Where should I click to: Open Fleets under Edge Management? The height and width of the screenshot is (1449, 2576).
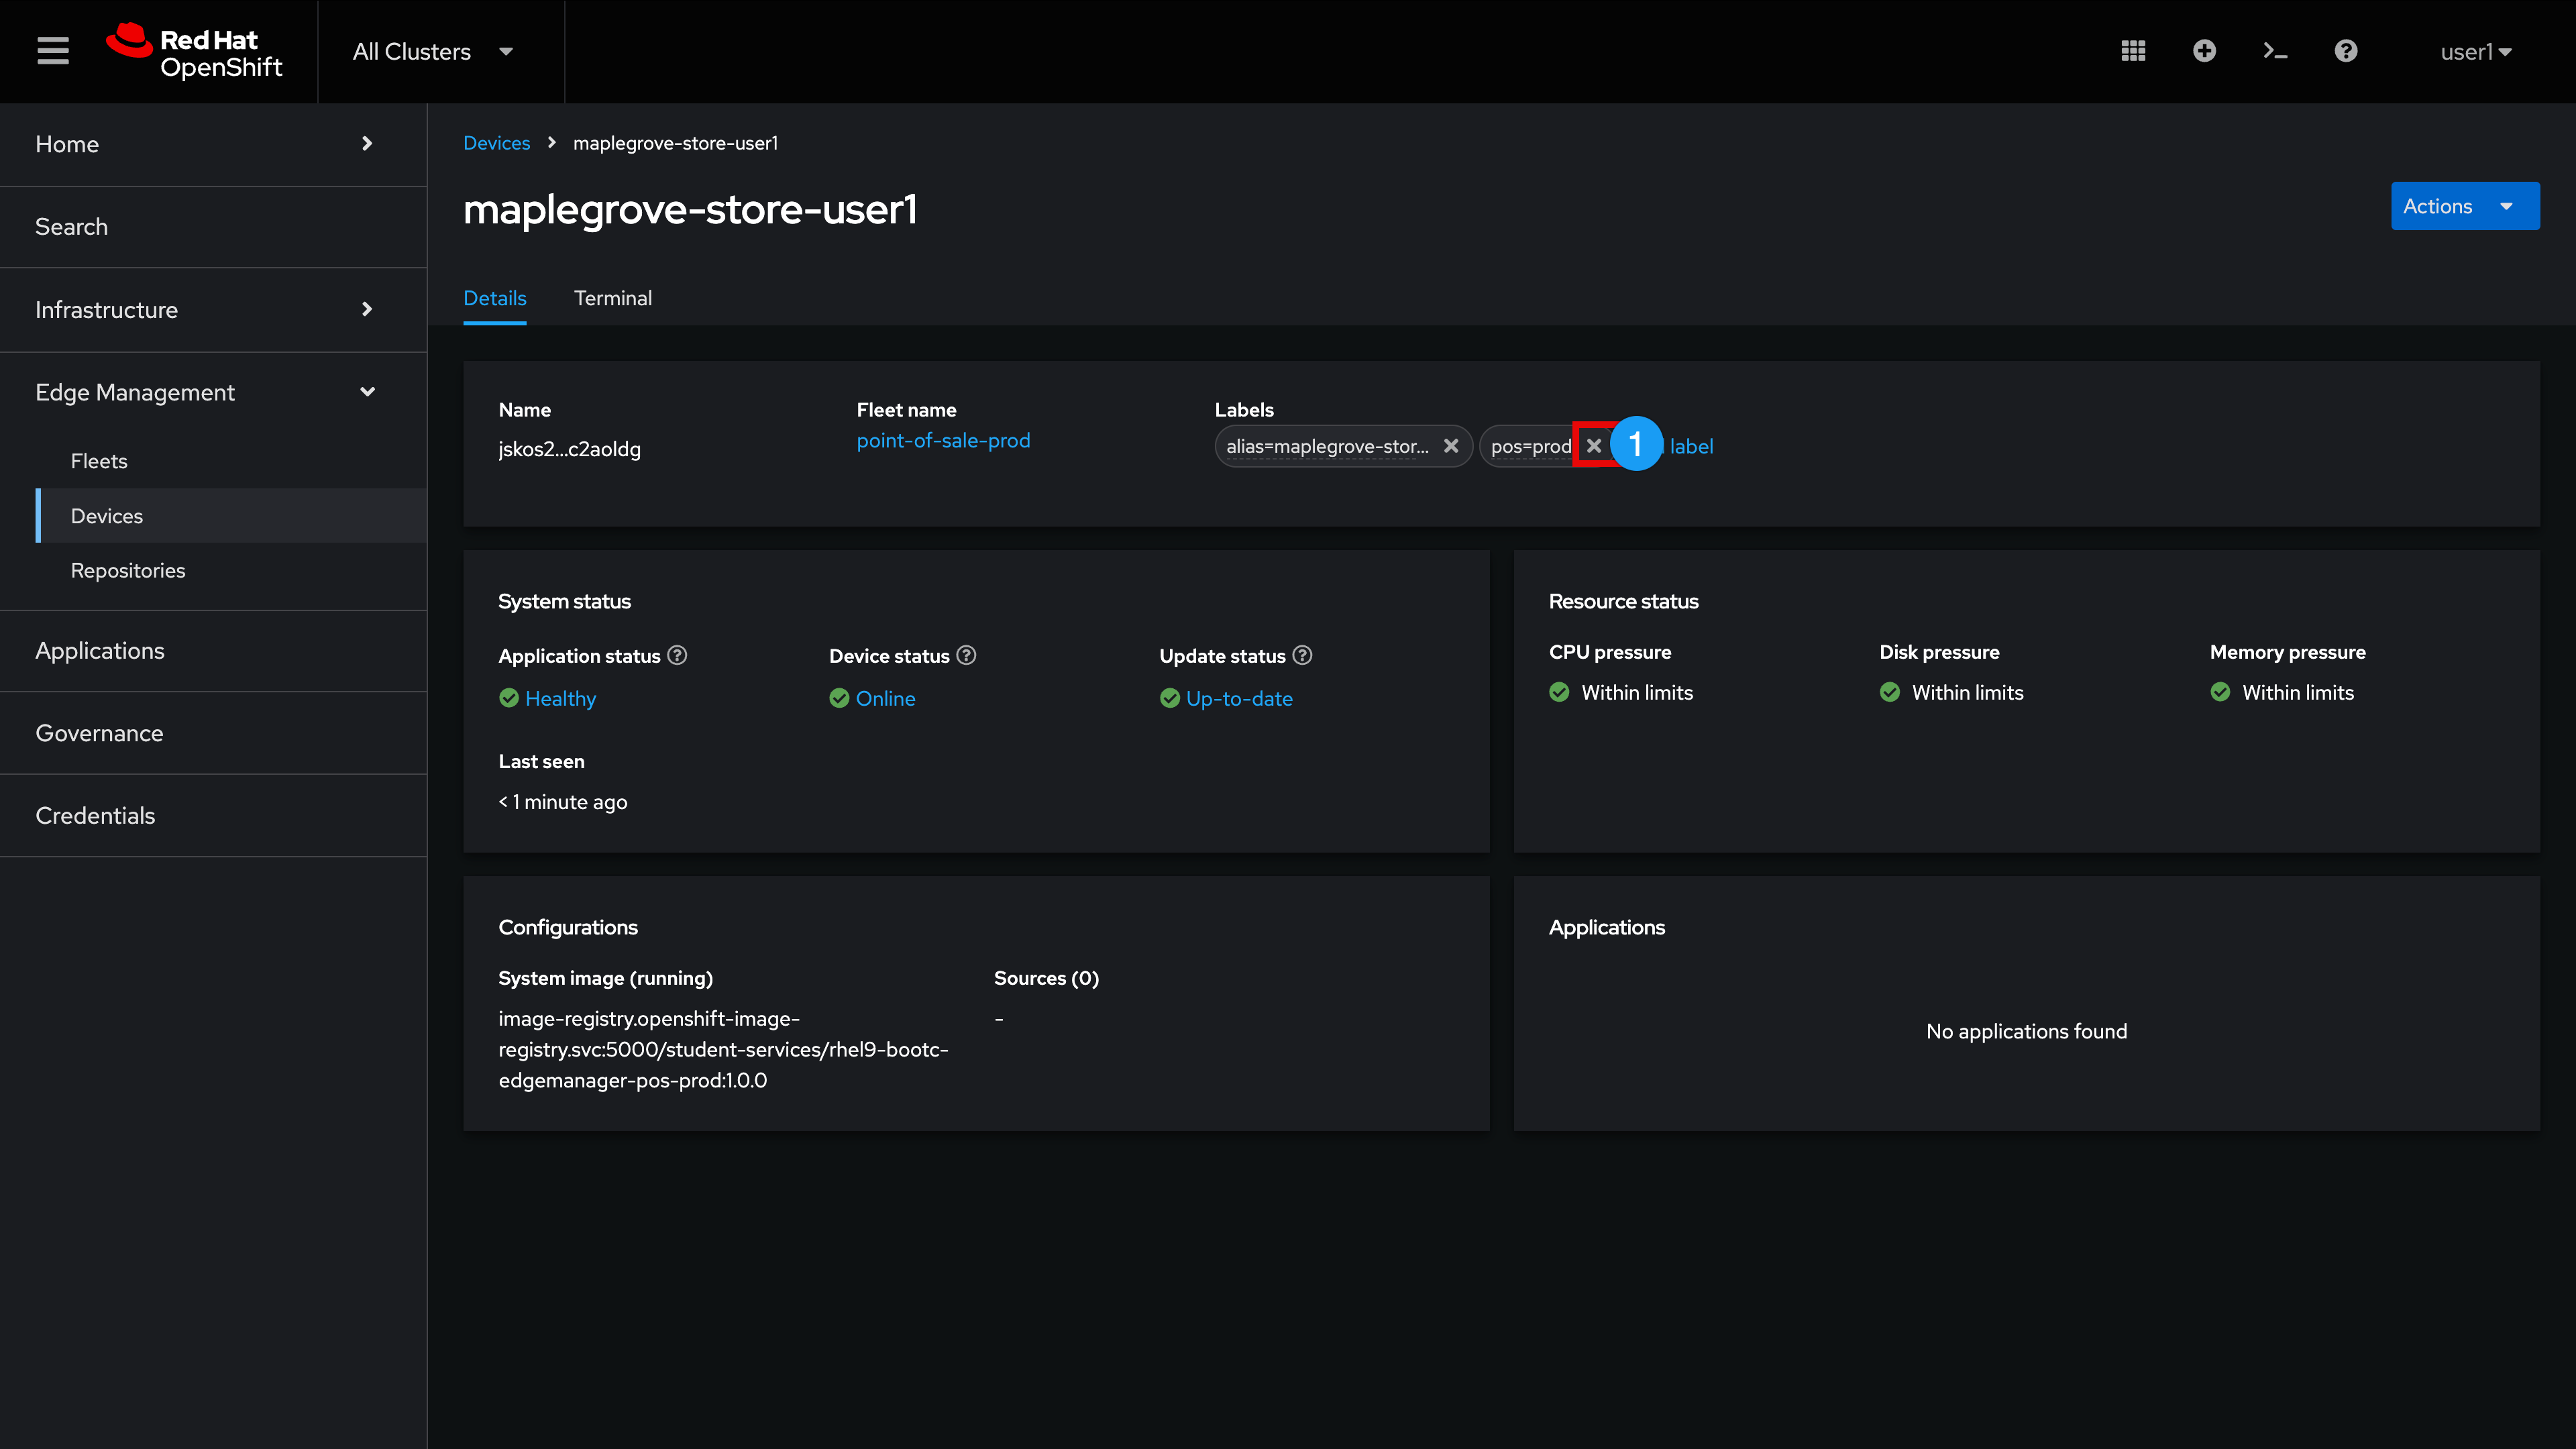click(x=231, y=461)
